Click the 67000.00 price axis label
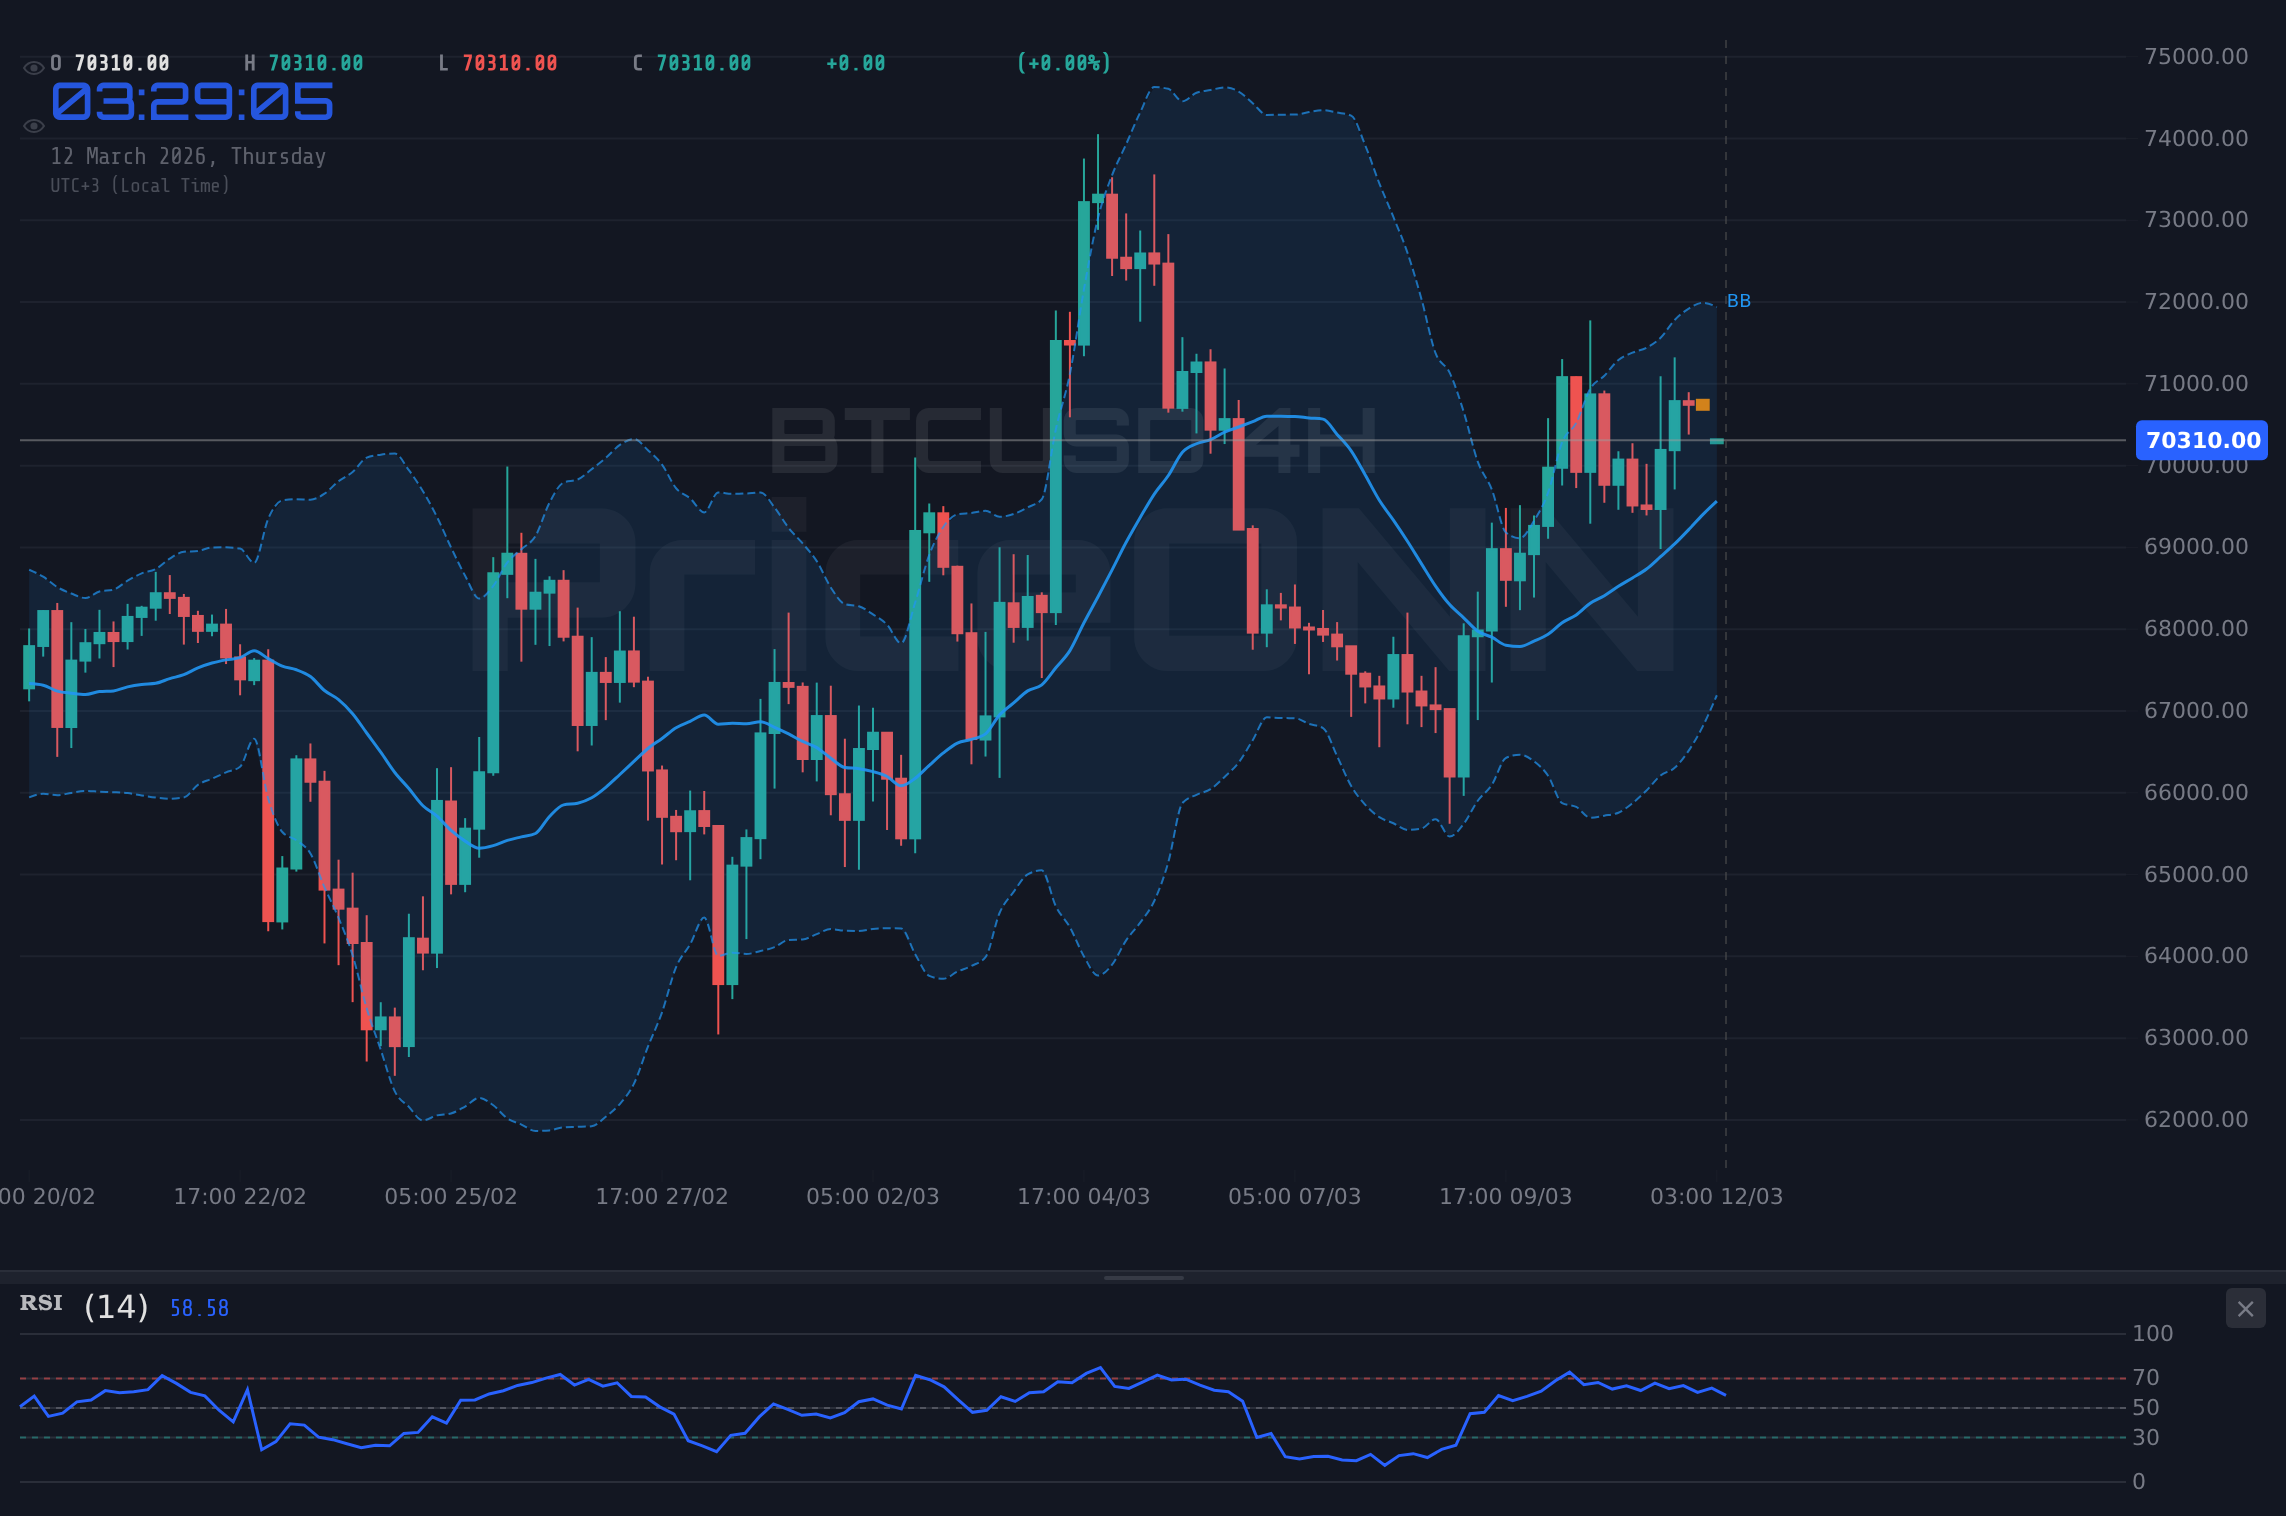The height and width of the screenshot is (1516, 2286). [x=2196, y=710]
